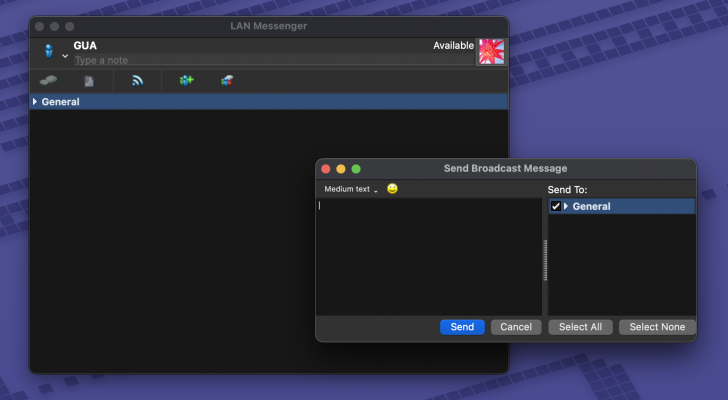The height and width of the screenshot is (400, 728).
Task: Click the send file icon
Action: (x=88, y=81)
